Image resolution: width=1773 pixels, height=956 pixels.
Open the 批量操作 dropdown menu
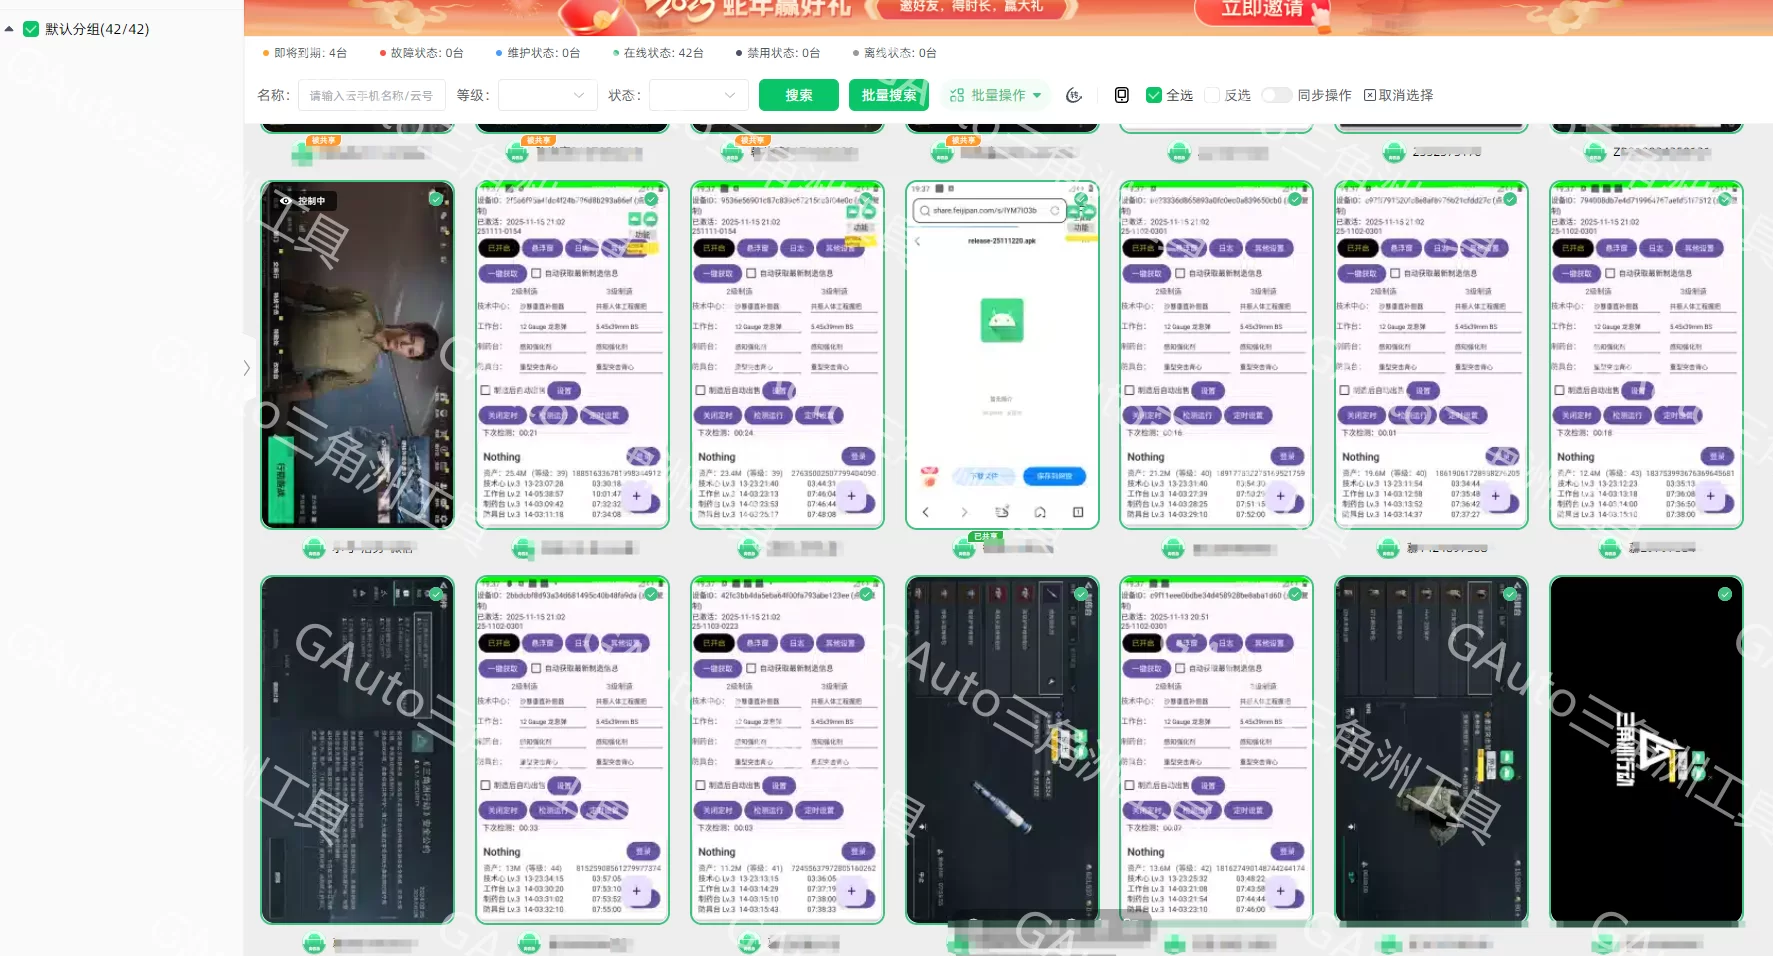coord(995,95)
